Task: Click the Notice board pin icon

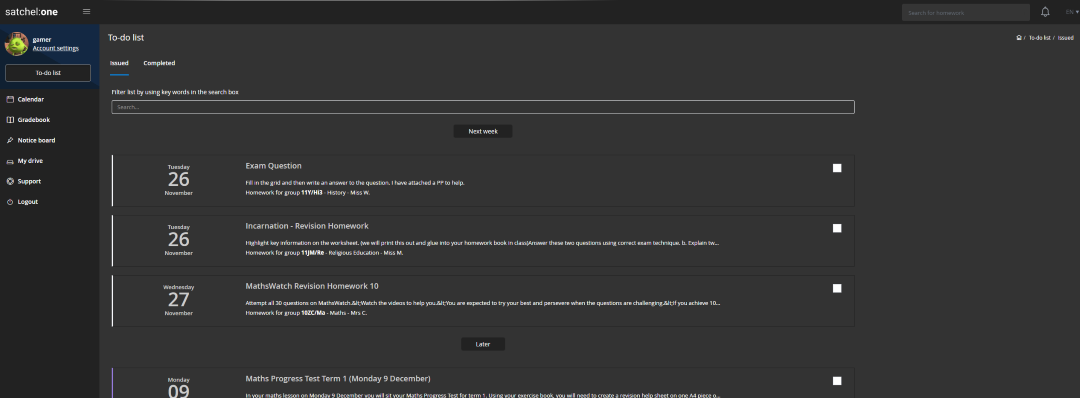Action: tap(10, 140)
